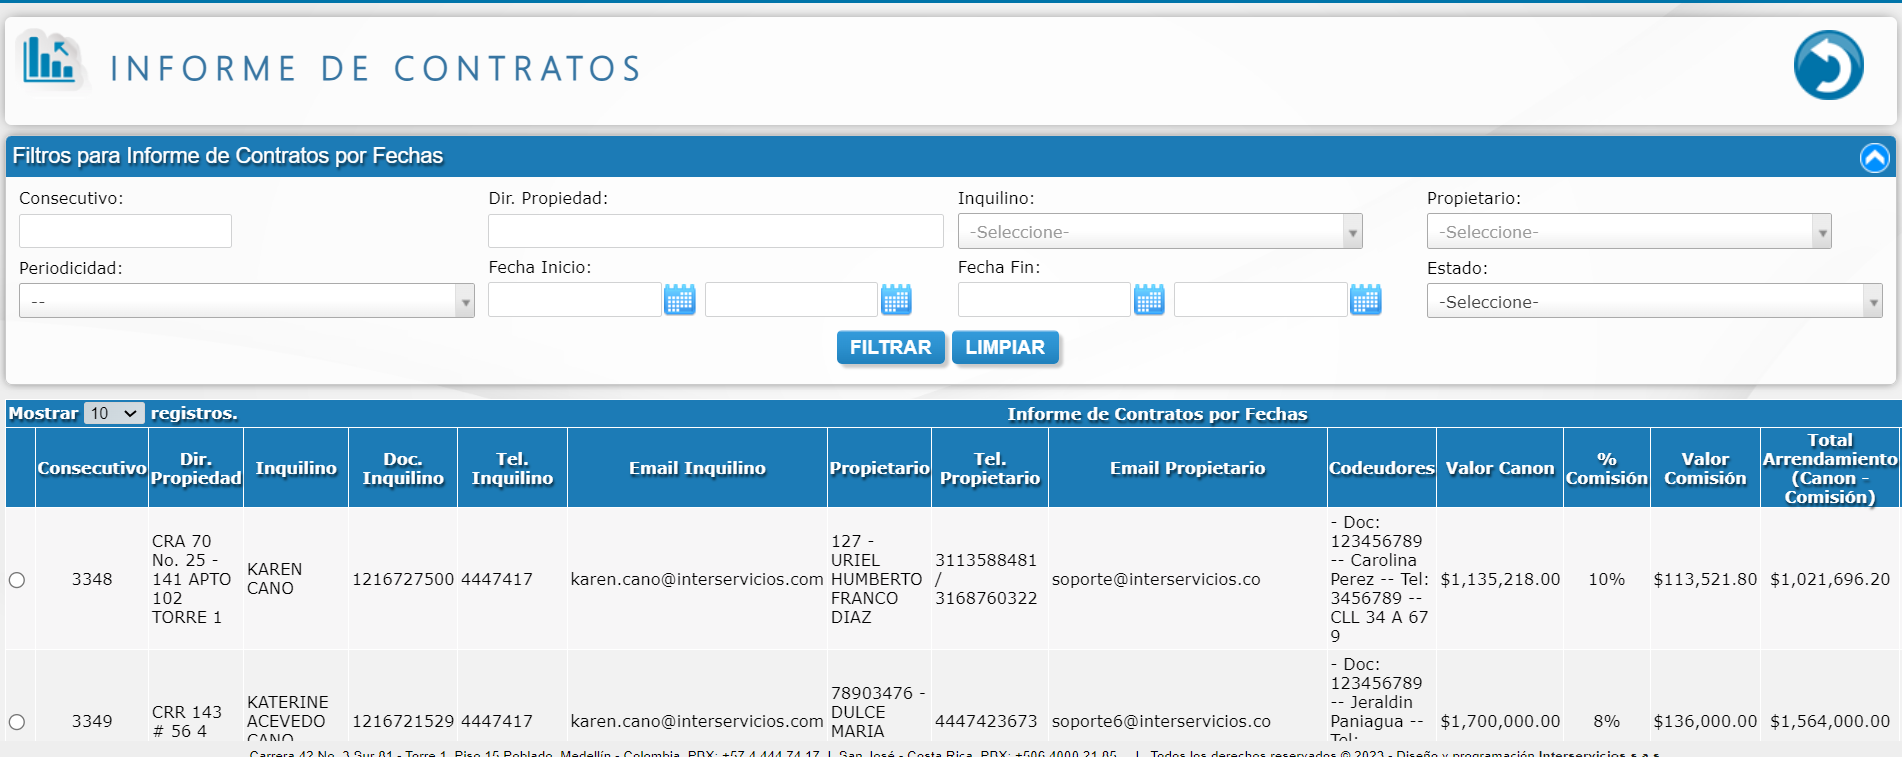Image resolution: width=1902 pixels, height=757 pixels.
Task: Open the Inquilino dropdown
Action: pyautogui.click(x=1159, y=232)
